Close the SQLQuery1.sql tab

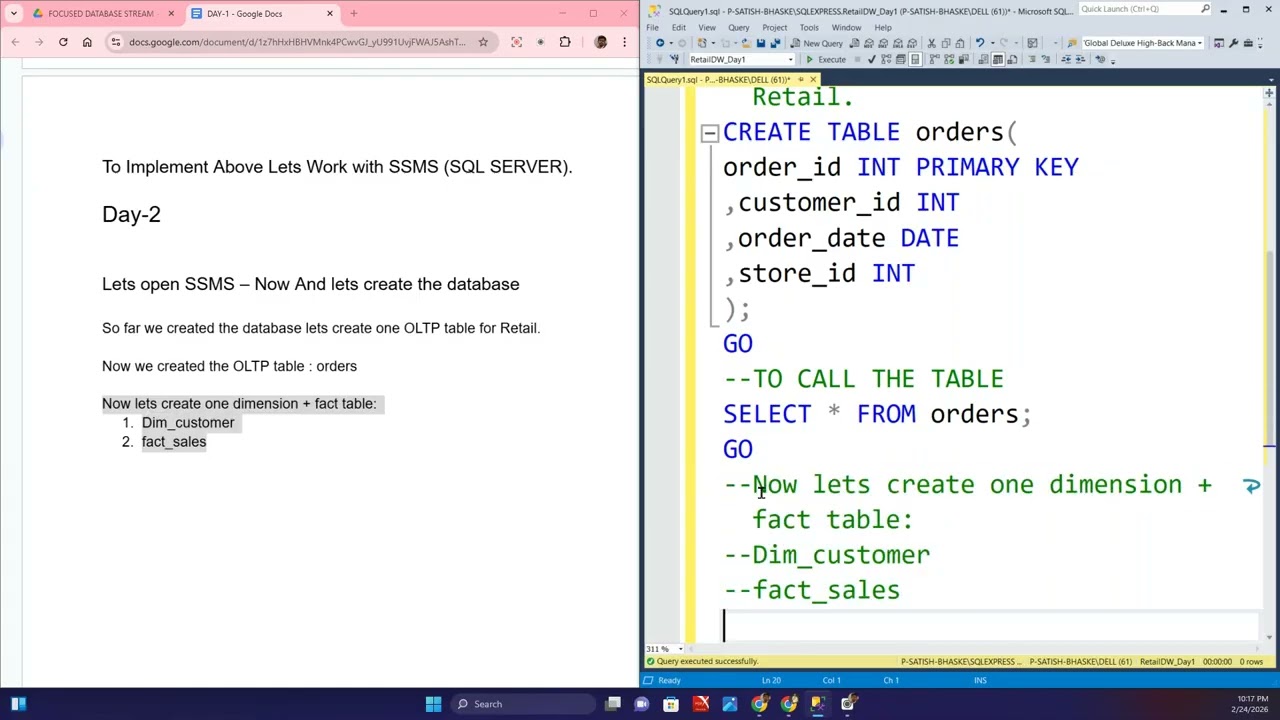tap(812, 80)
